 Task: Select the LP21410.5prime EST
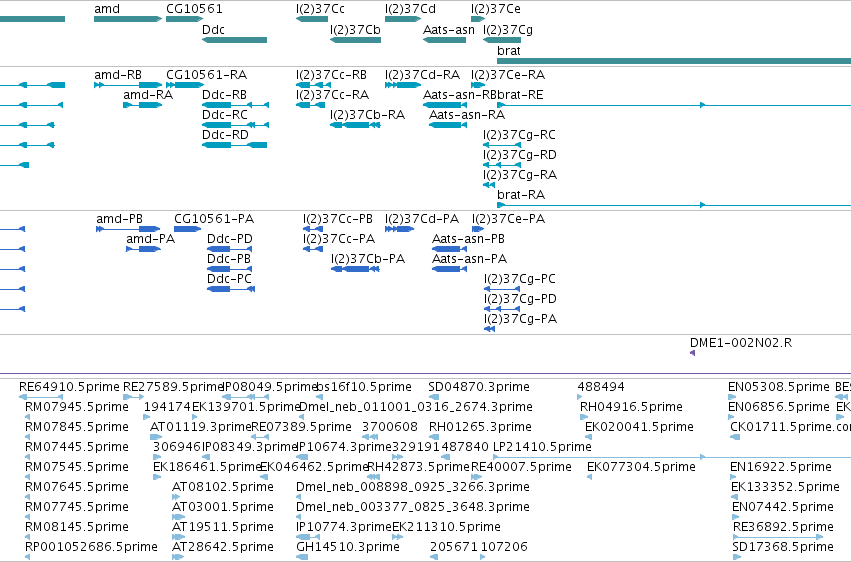[x=672, y=457]
